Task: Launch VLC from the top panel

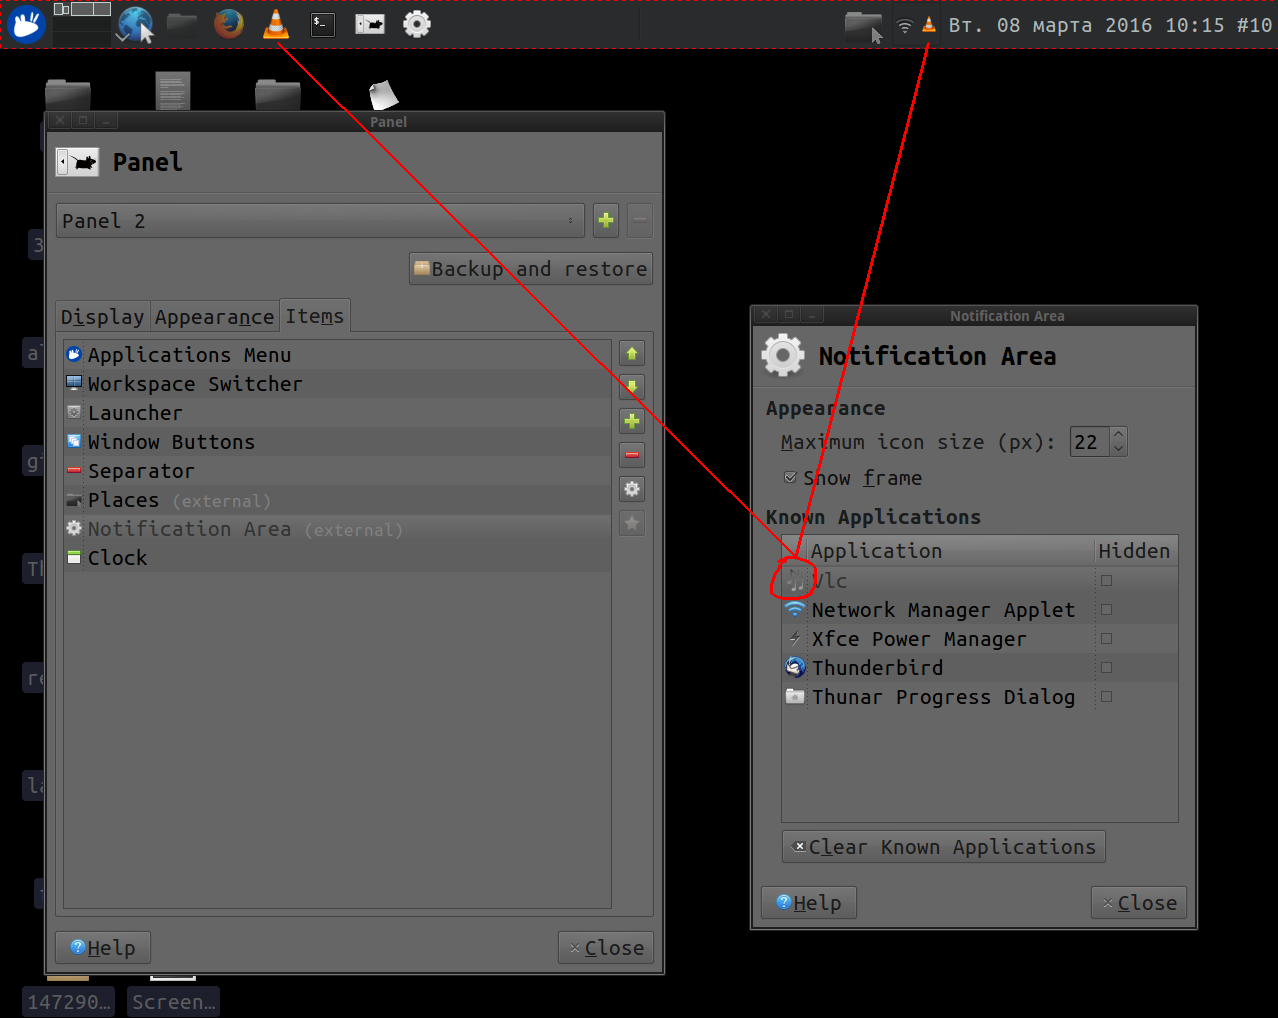Action: coord(276,24)
